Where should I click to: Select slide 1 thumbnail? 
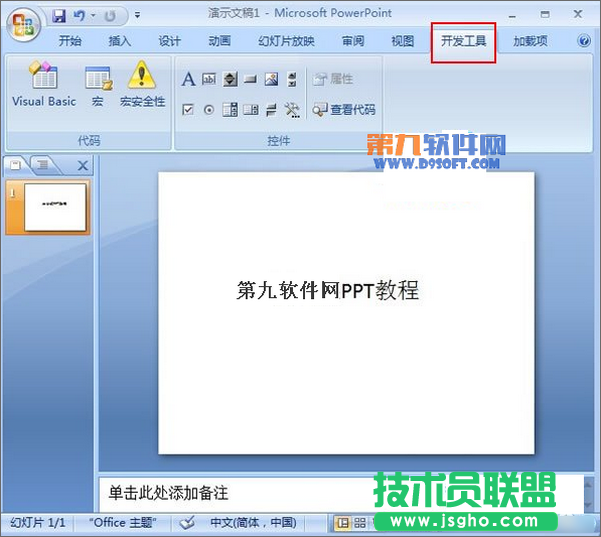(x=55, y=207)
